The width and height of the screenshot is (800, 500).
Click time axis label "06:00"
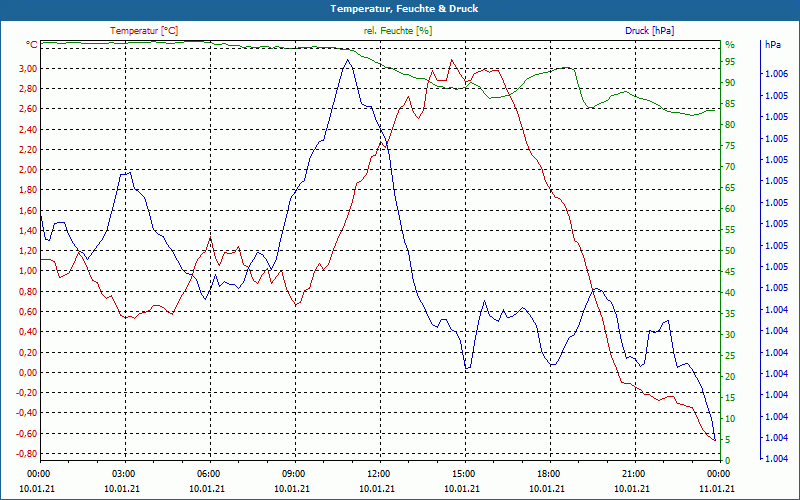pyautogui.click(x=208, y=473)
